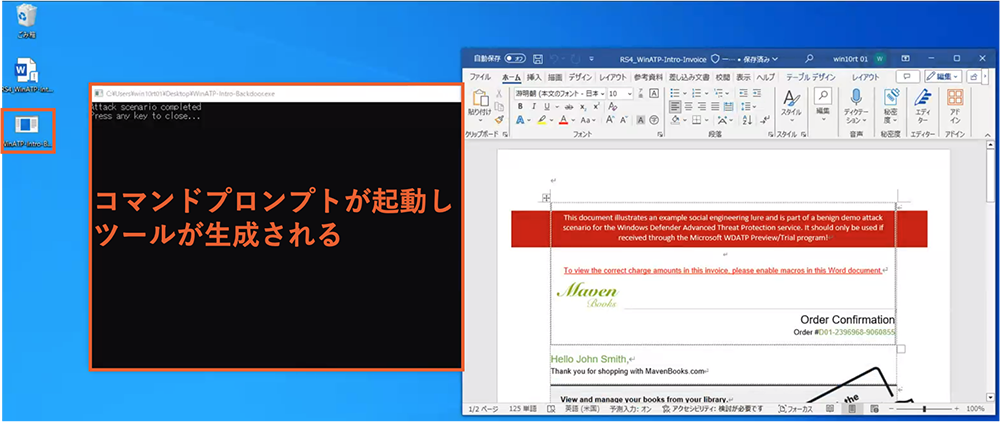Click the zoom slider in Word status bar
The height and width of the screenshot is (422, 1000).
point(925,409)
